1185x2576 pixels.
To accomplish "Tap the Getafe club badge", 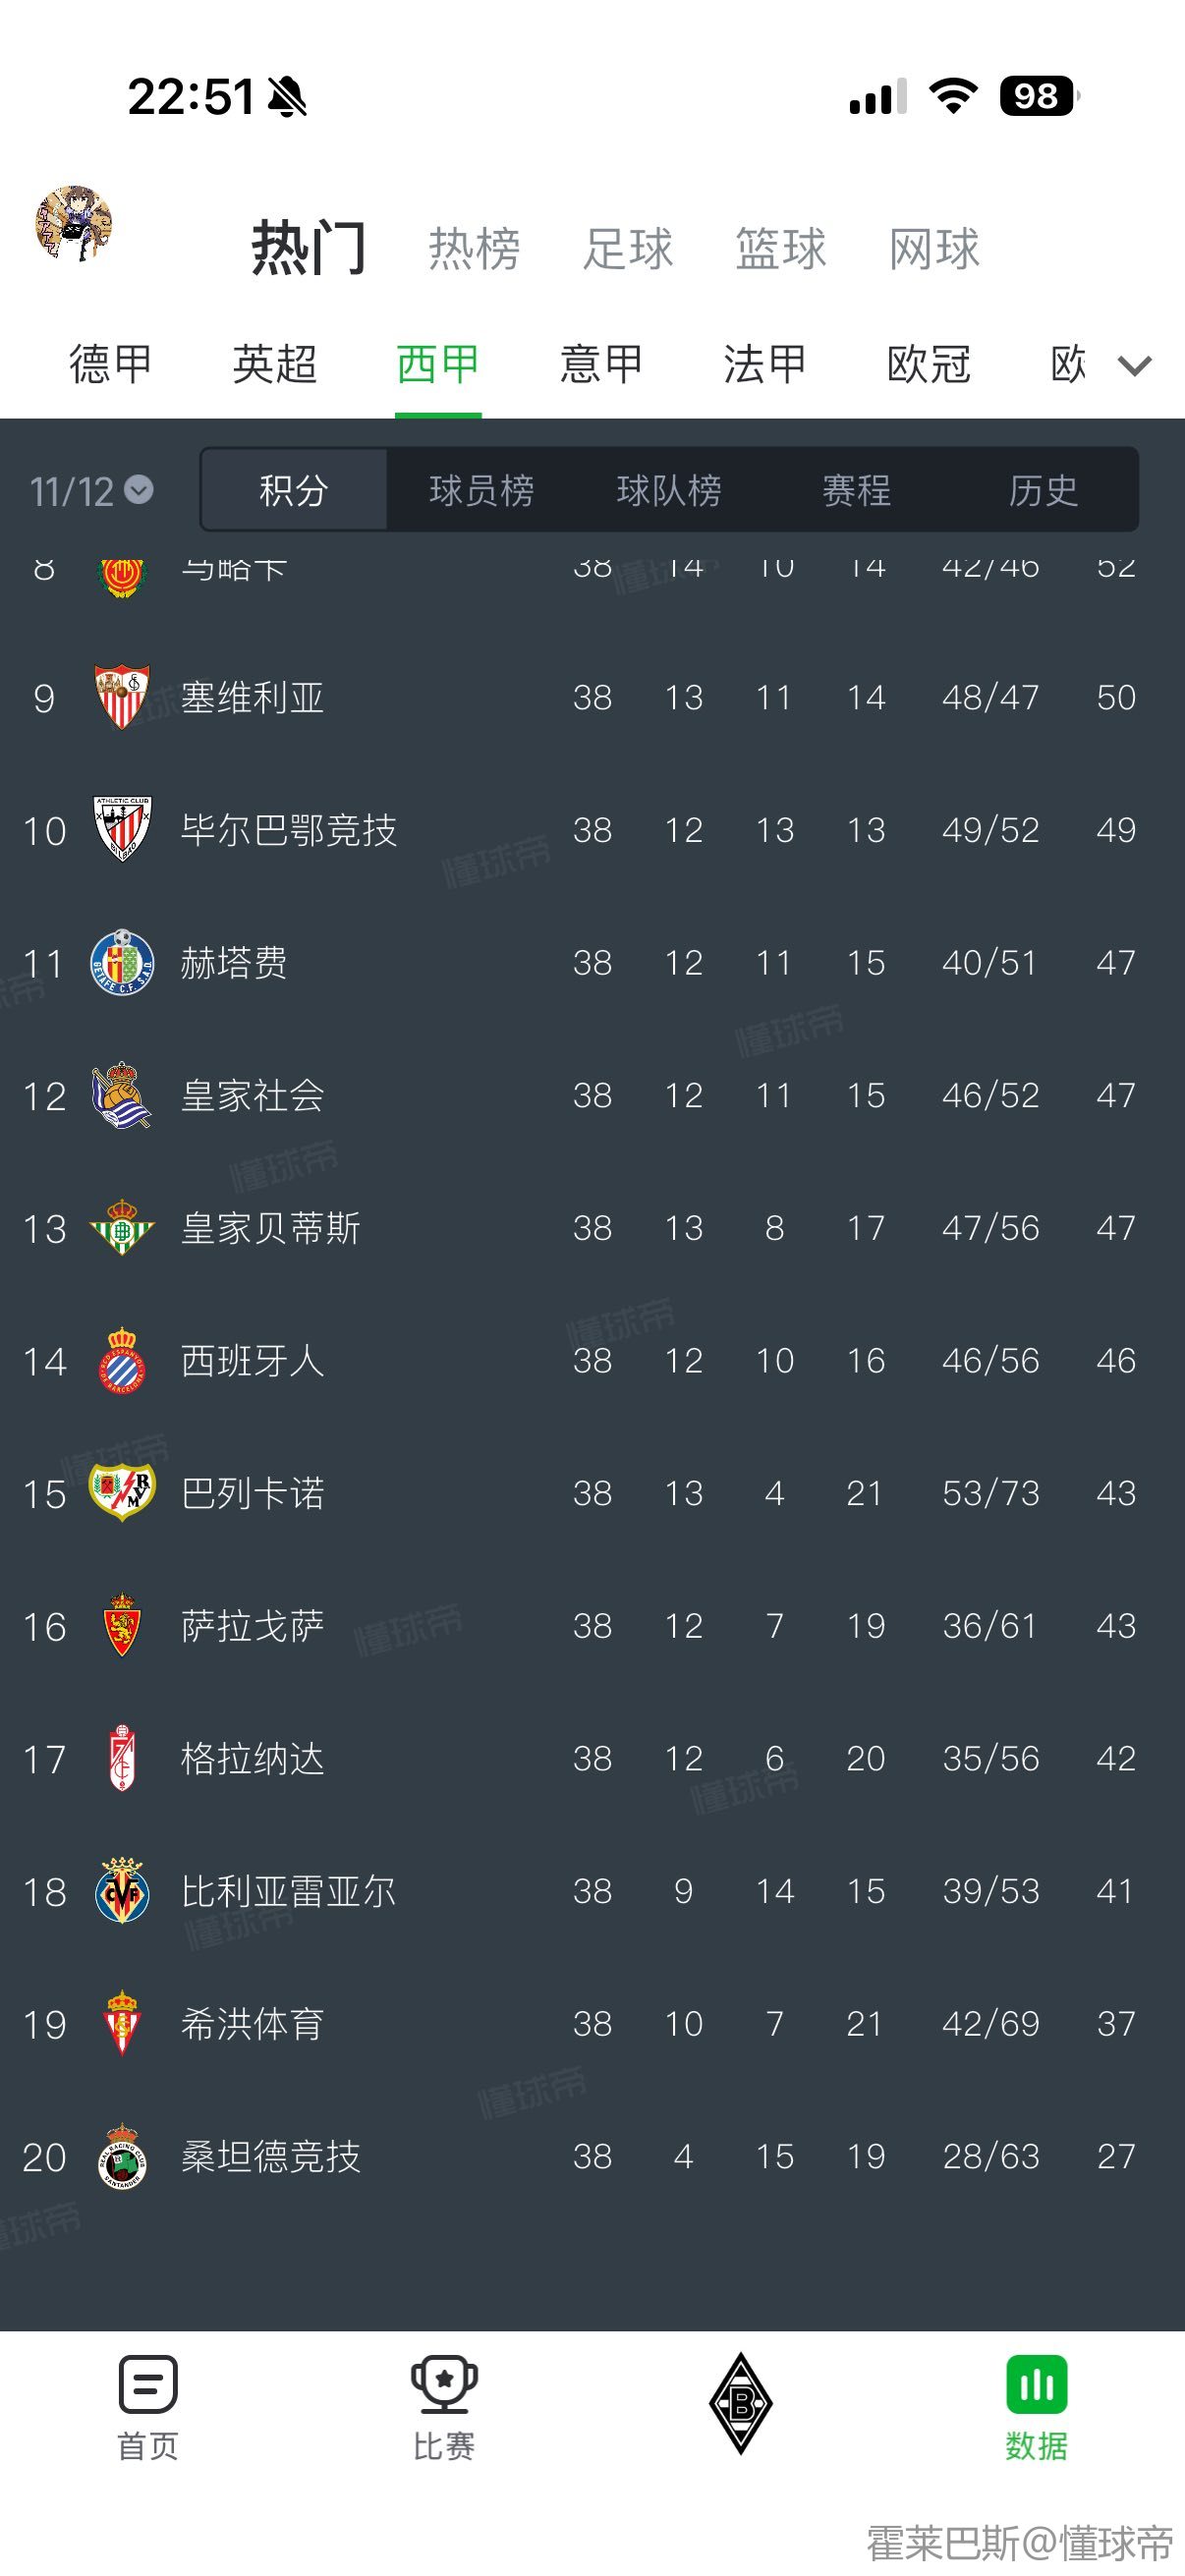I will 122,962.
